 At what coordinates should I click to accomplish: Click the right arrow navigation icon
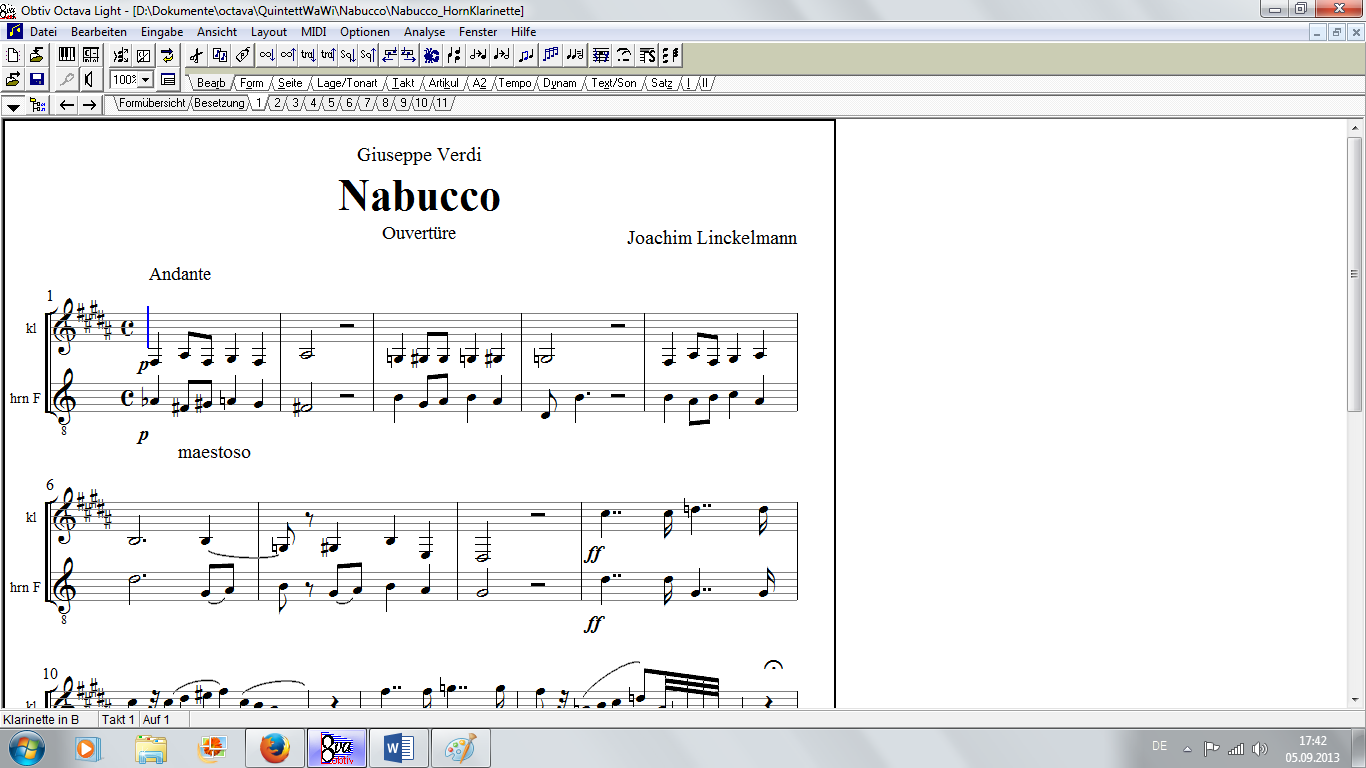click(89, 105)
